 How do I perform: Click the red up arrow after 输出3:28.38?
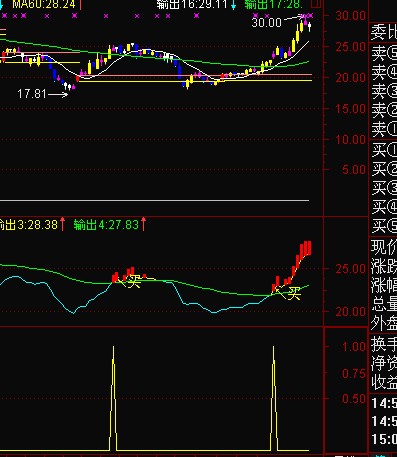point(63,224)
